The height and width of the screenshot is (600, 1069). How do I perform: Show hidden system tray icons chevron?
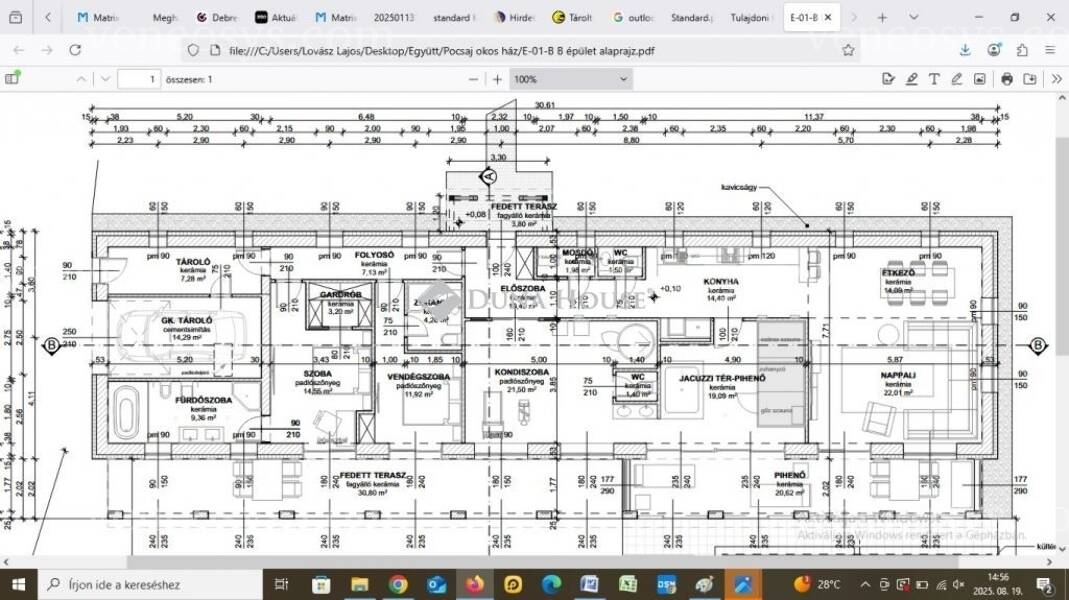[x=865, y=584]
